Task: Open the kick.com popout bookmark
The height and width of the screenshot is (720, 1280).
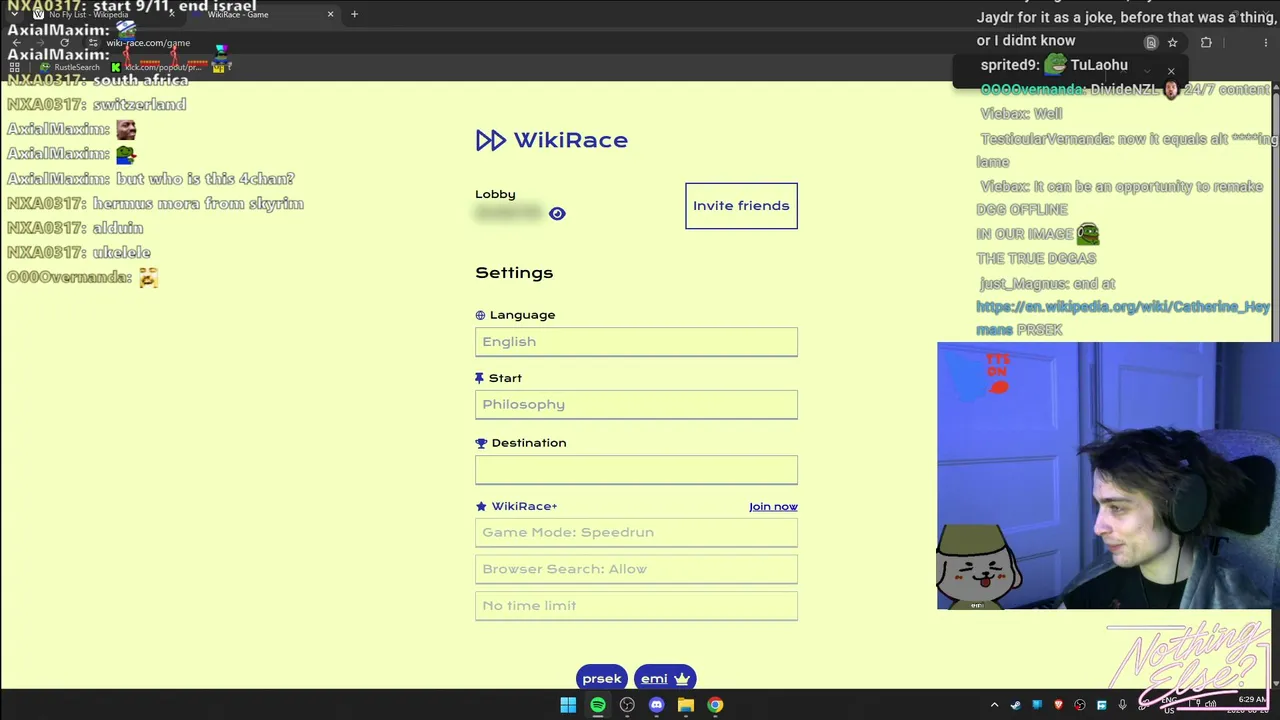Action: (156, 67)
